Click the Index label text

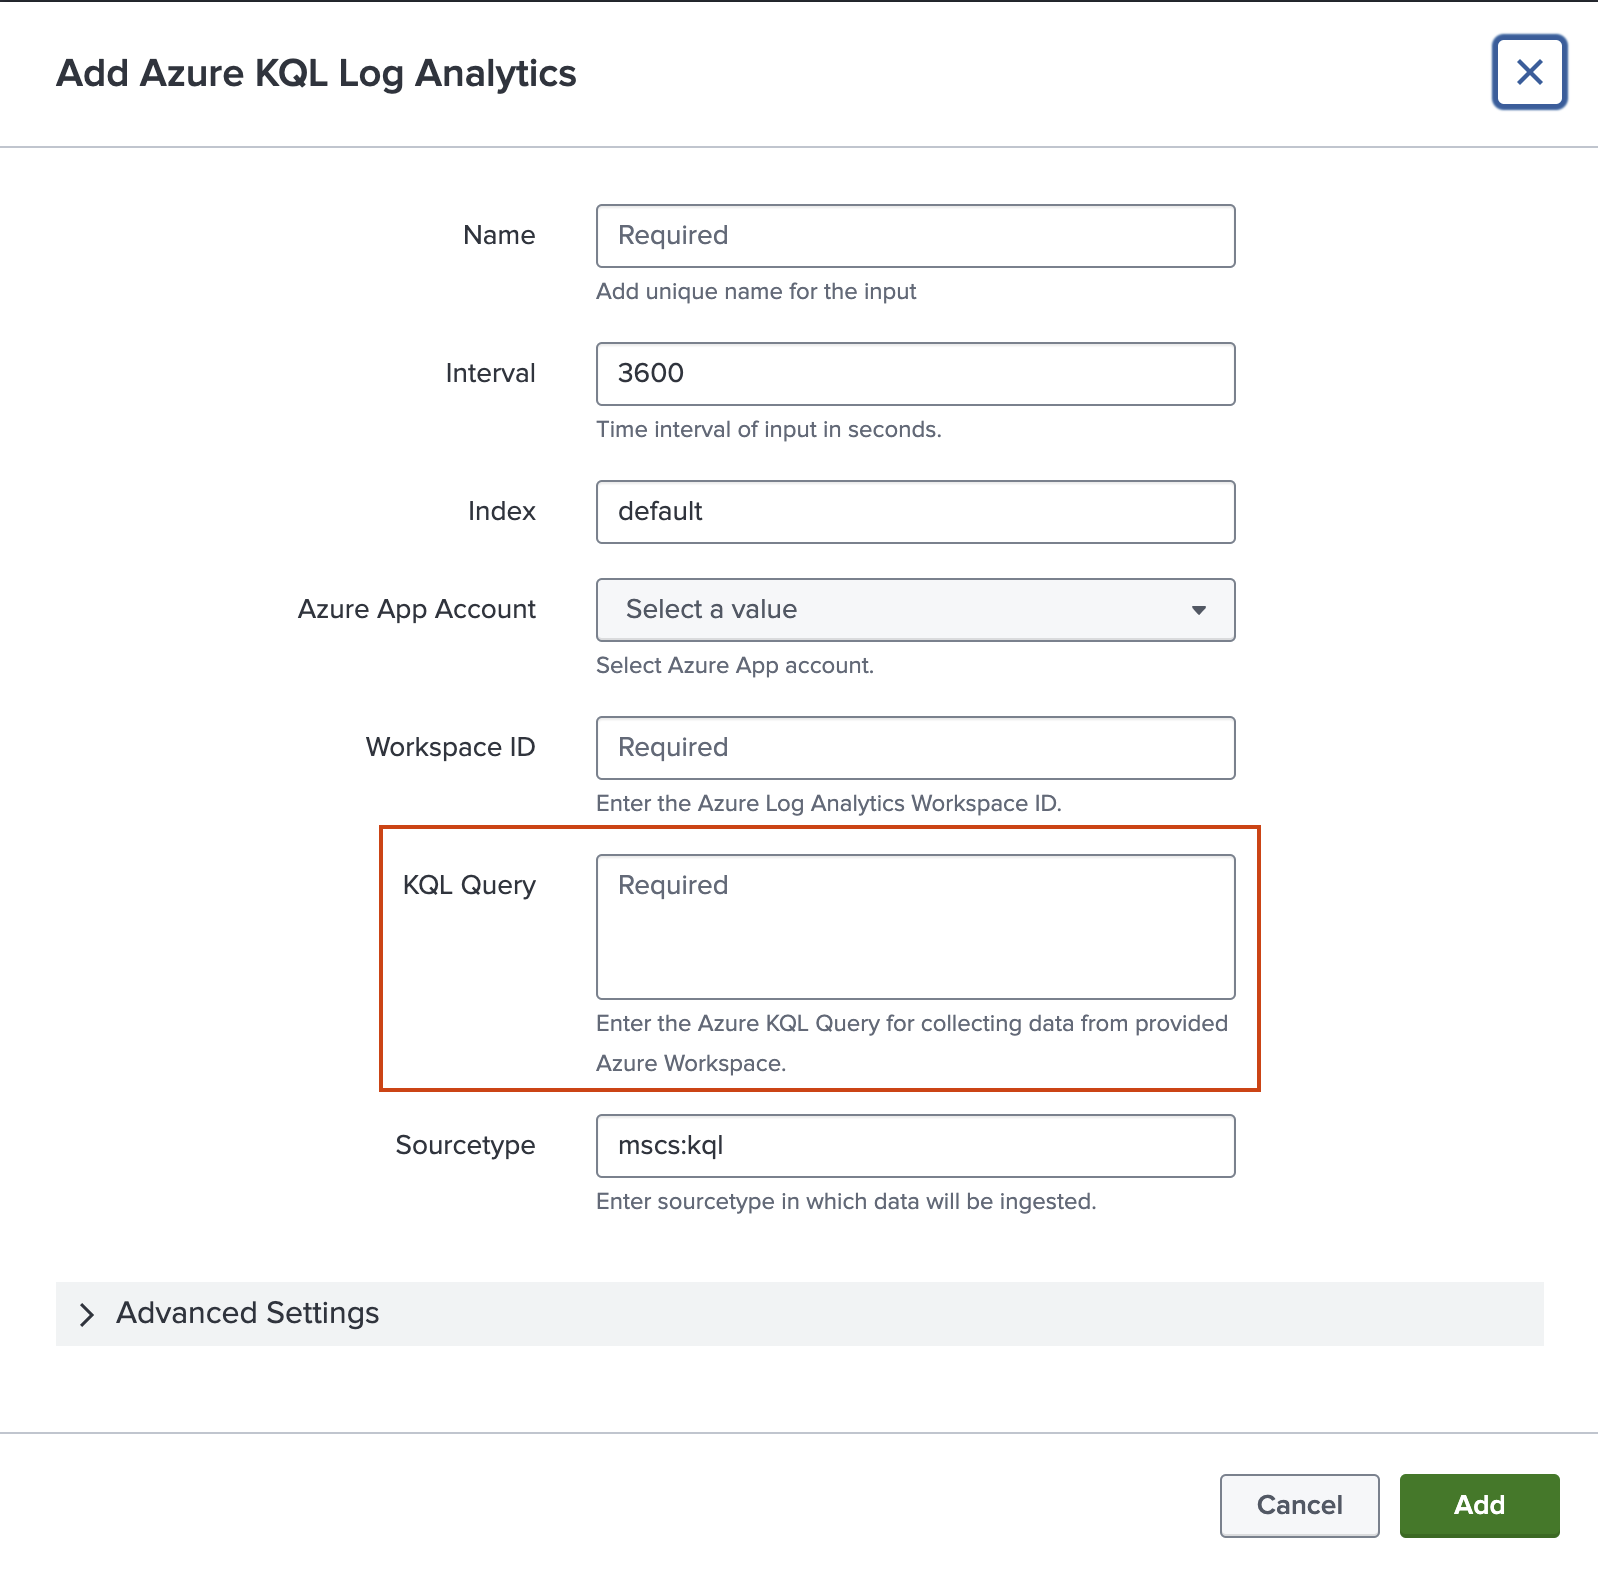tap(501, 511)
